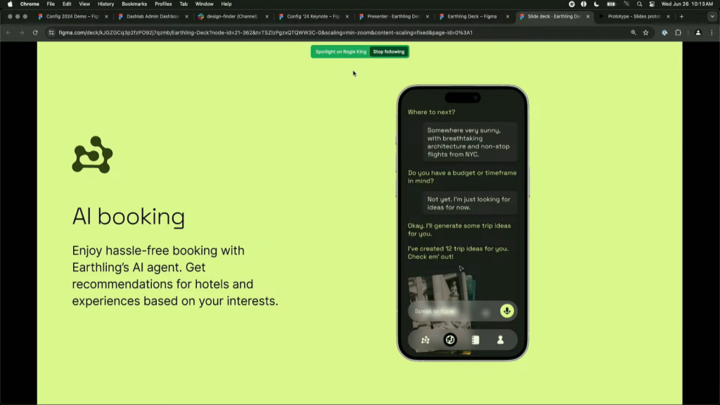Image resolution: width=720 pixels, height=405 pixels.
Task: Click the figma.com URL in the address bar
Action: pos(265,33)
